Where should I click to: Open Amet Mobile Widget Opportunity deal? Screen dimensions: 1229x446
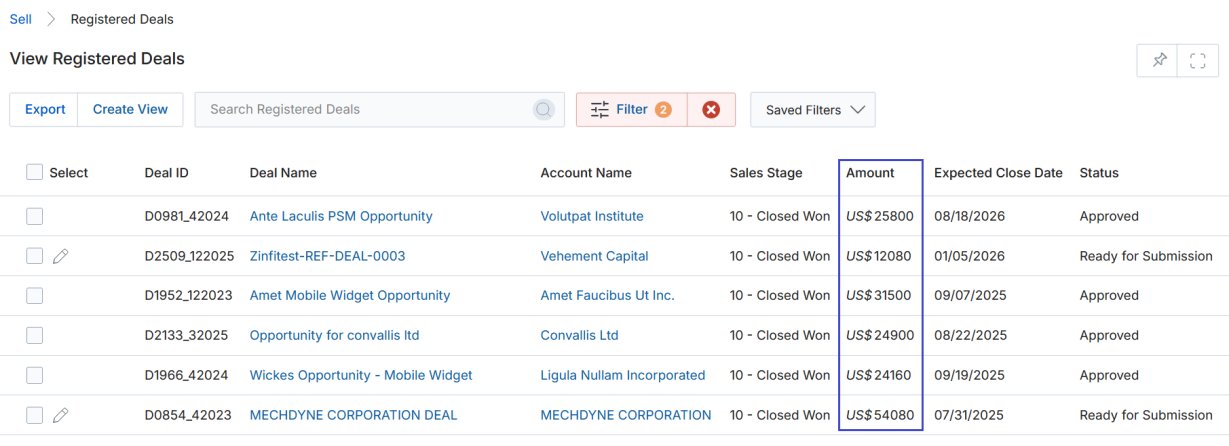350,295
